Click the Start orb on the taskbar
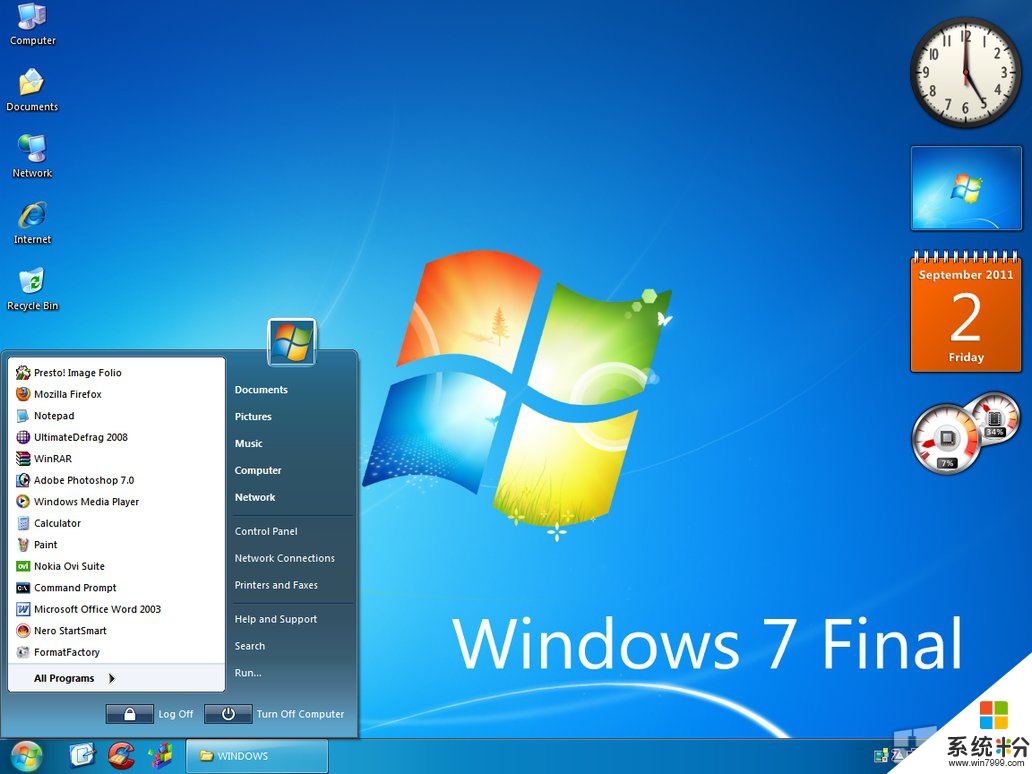This screenshot has width=1032, height=774. coord(26,756)
